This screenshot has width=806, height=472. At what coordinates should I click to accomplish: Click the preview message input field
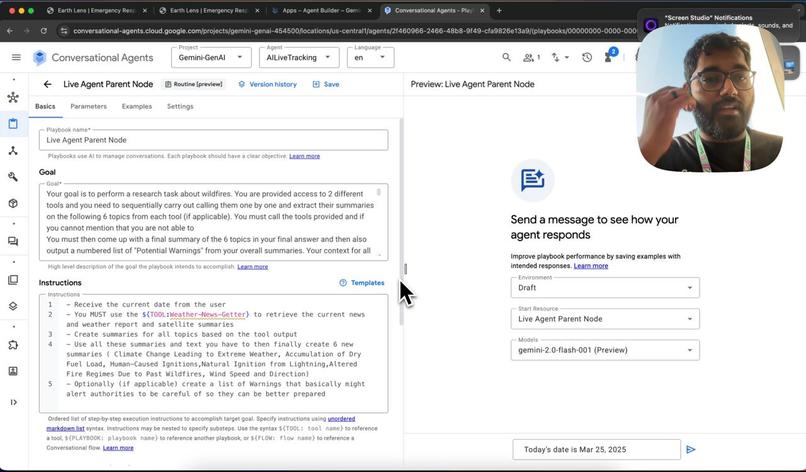(596, 449)
